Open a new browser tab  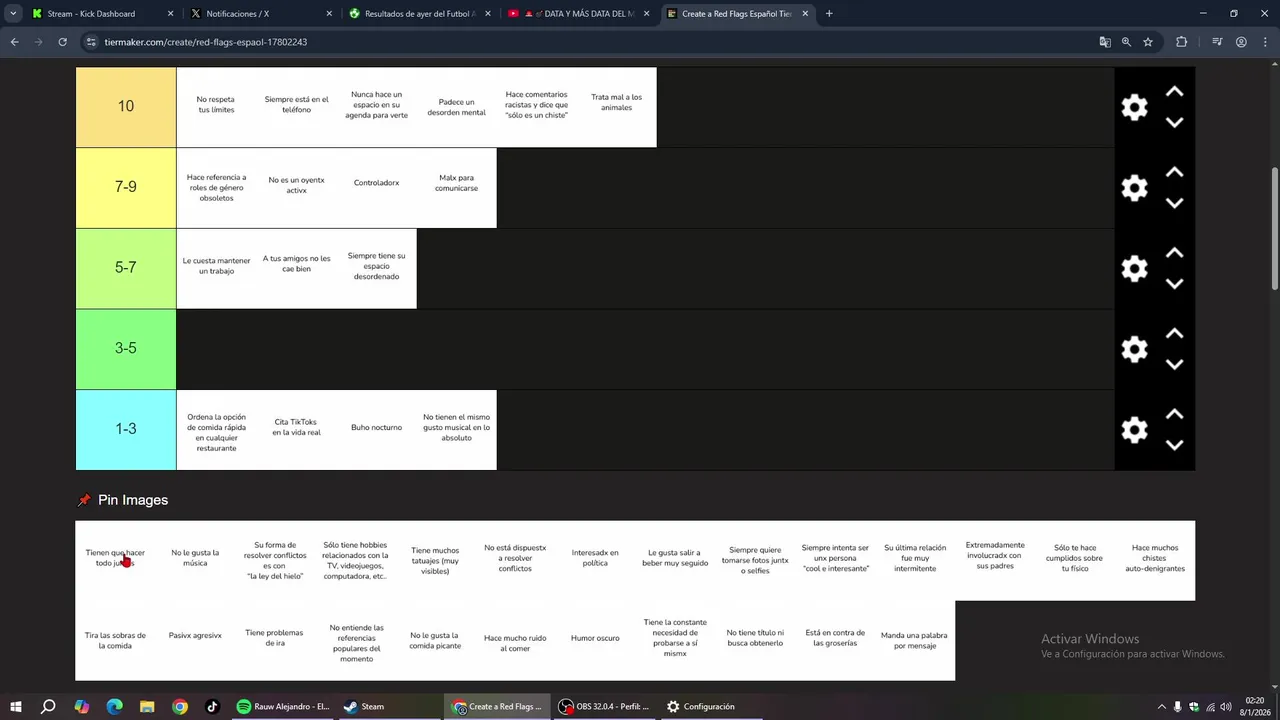tap(829, 14)
